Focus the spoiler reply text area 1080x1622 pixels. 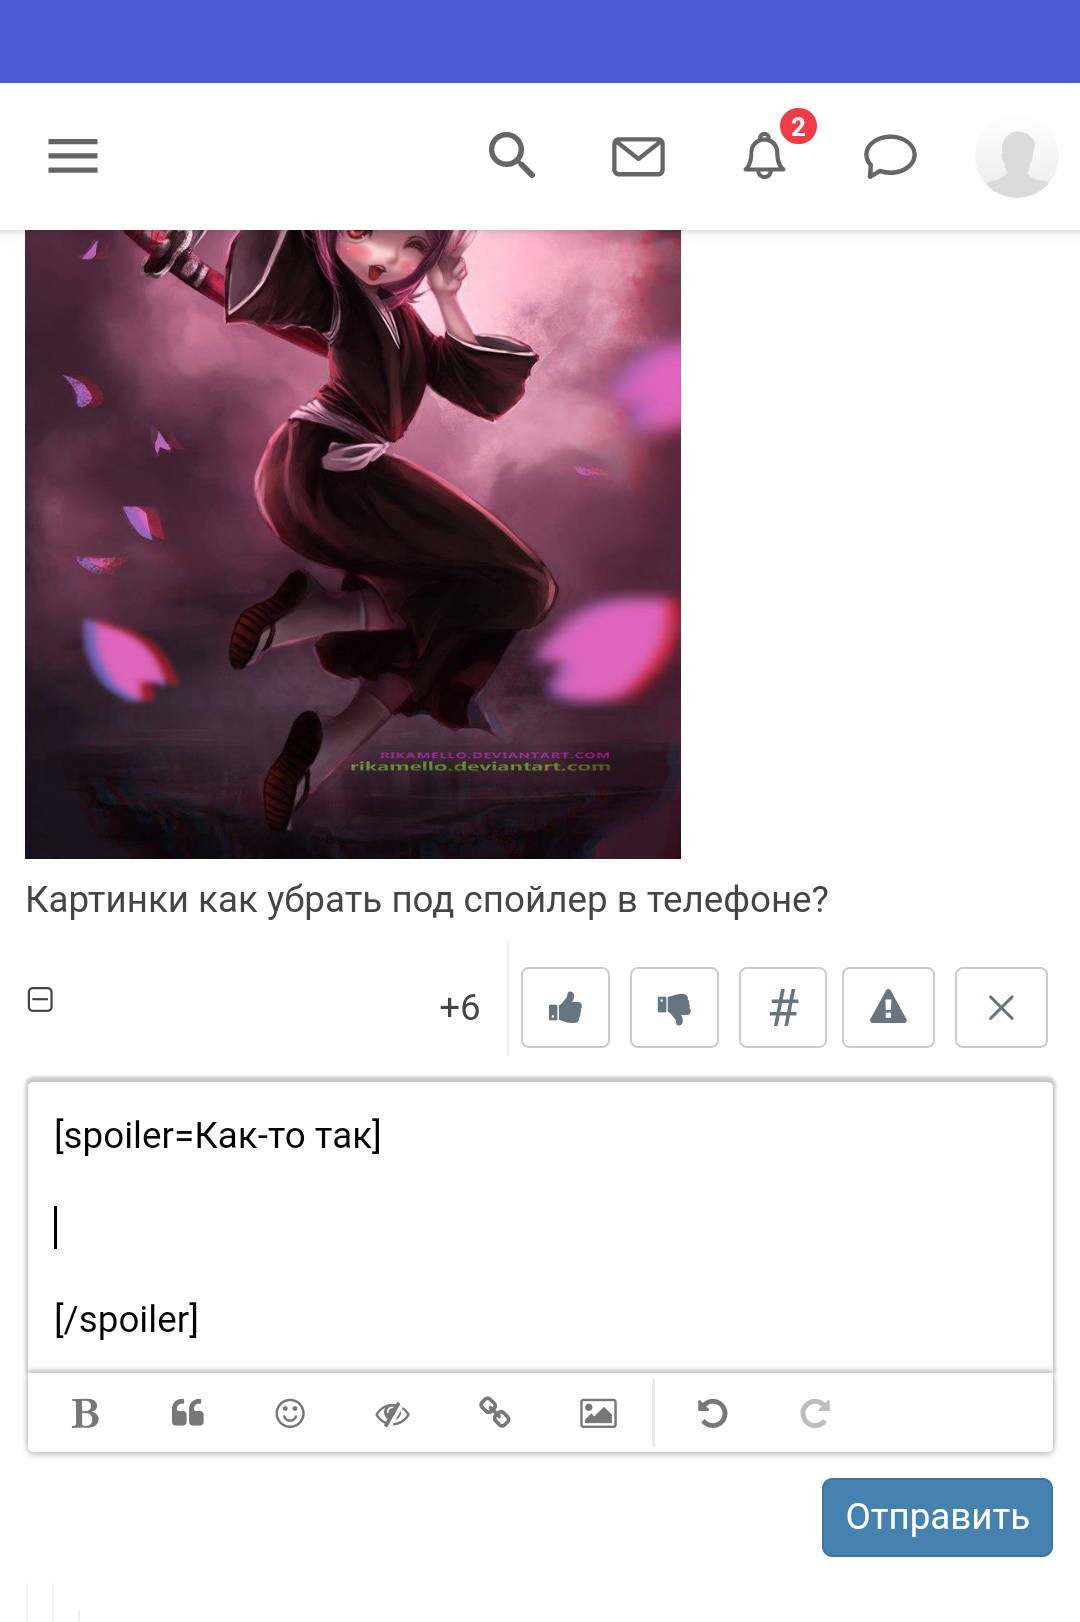(x=540, y=1226)
